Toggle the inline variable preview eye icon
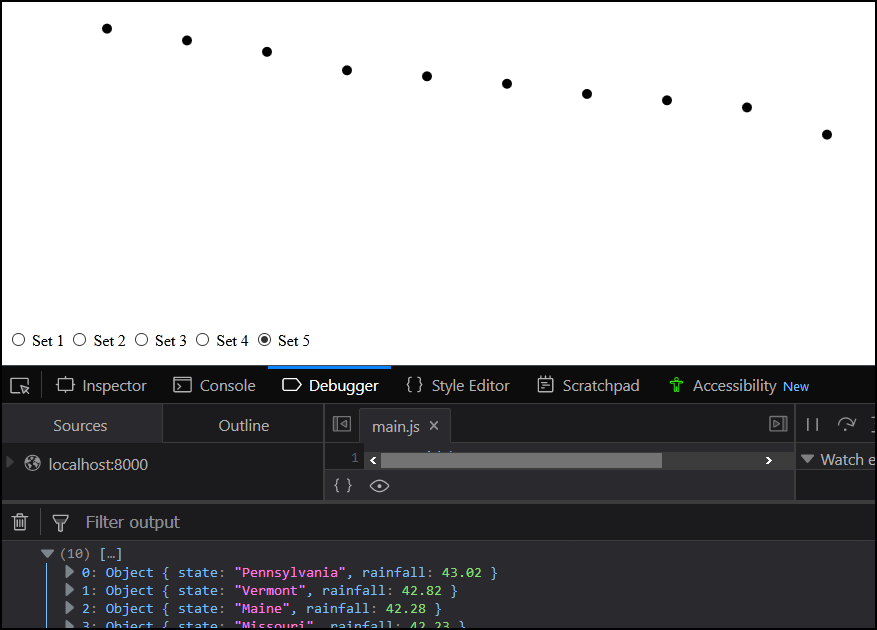 point(379,485)
